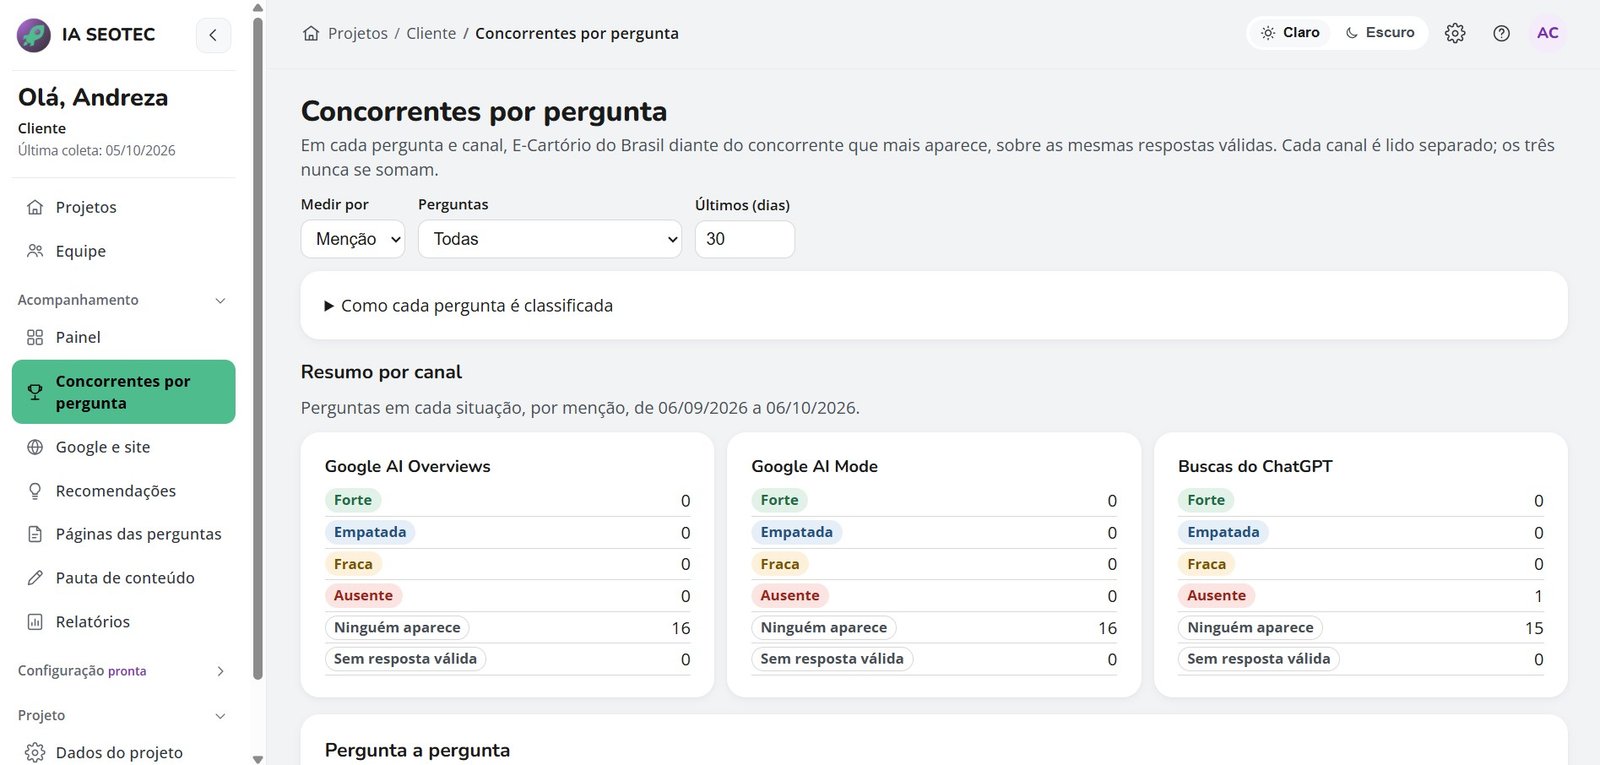Click the trophy icon of Concorrentes por pergunta

(35, 392)
